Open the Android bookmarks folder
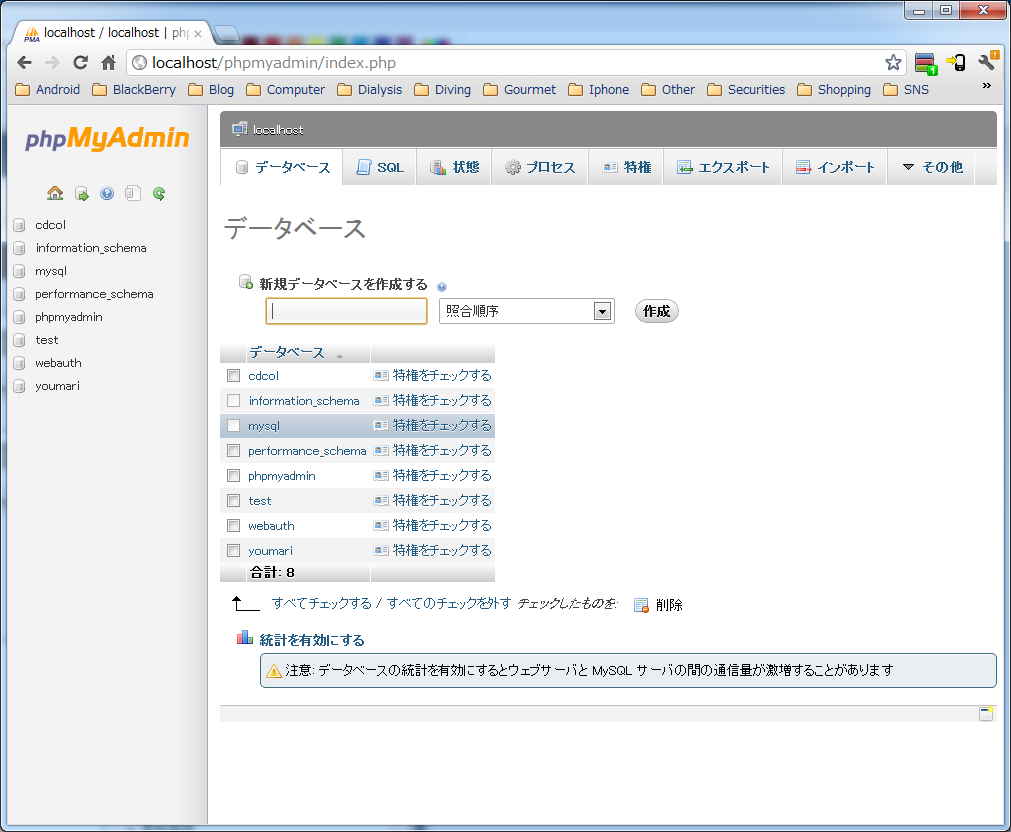1011x832 pixels. point(48,90)
